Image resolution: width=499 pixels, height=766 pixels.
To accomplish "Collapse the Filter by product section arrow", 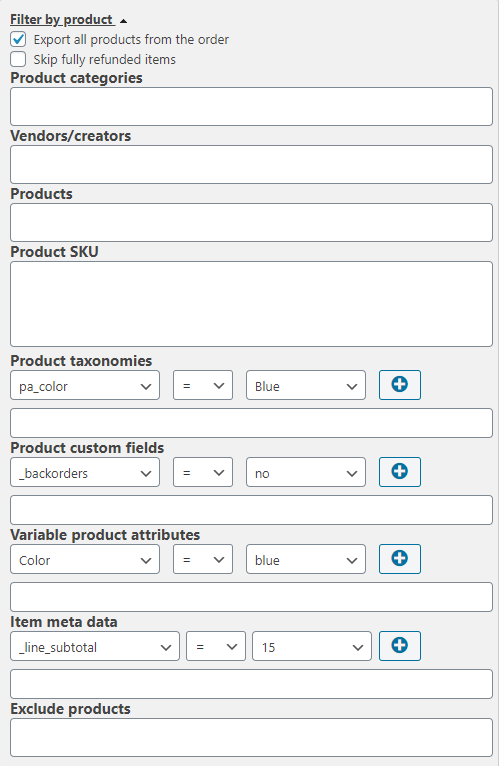I will tap(124, 21).
